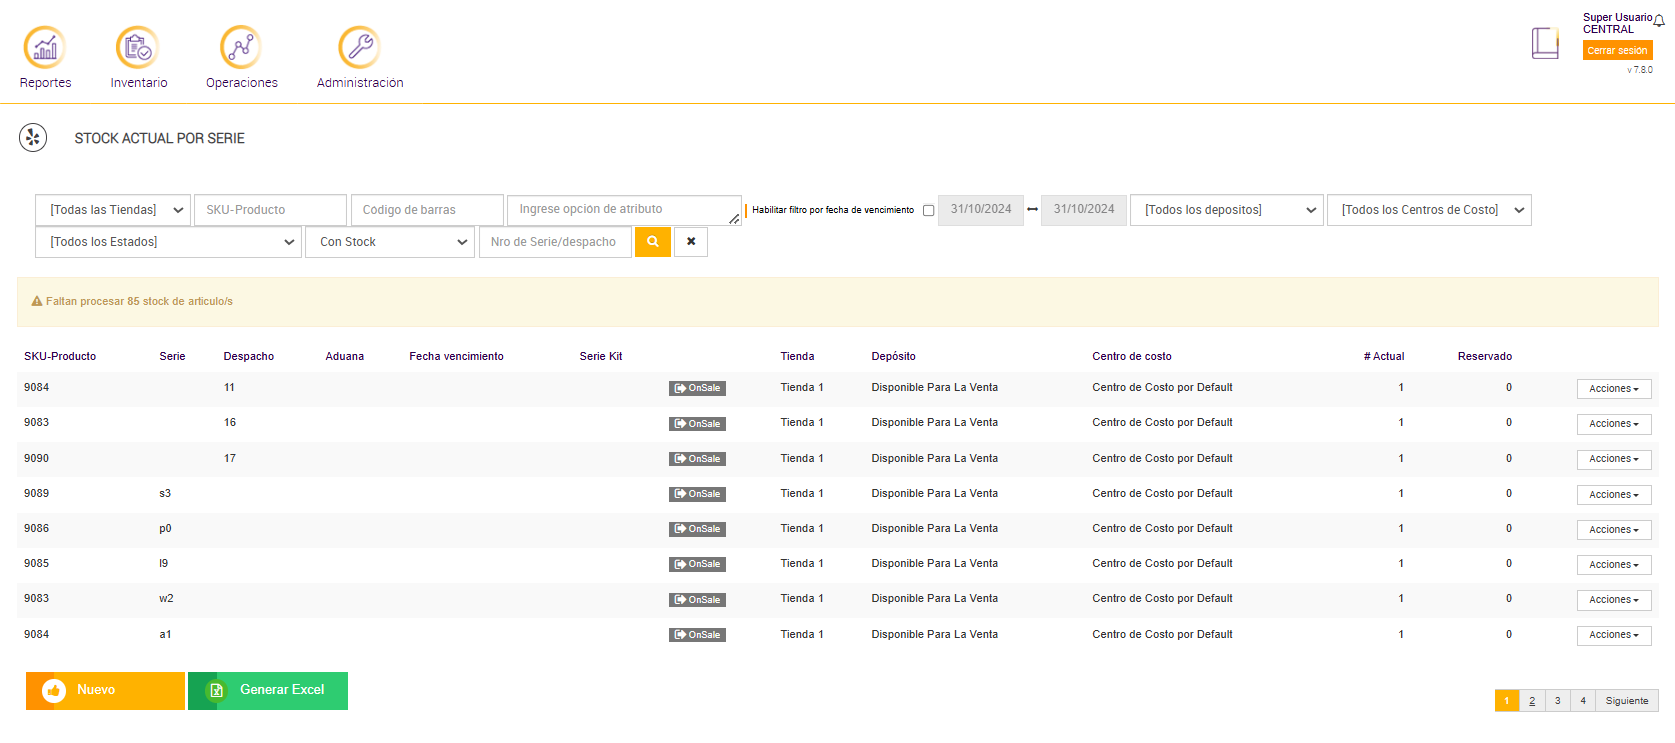Select page 1 in the pagination
This screenshot has width=1675, height=743.
pos(1507,701)
